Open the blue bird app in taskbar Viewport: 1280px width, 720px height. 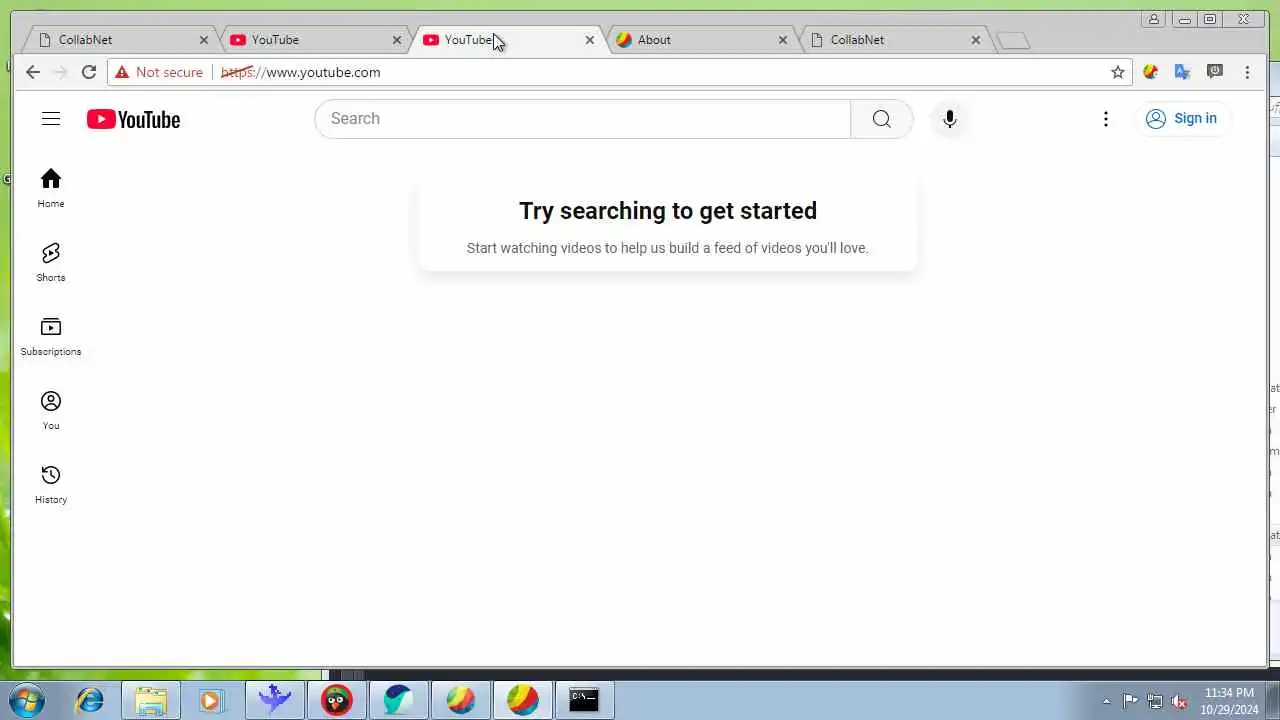[274, 700]
